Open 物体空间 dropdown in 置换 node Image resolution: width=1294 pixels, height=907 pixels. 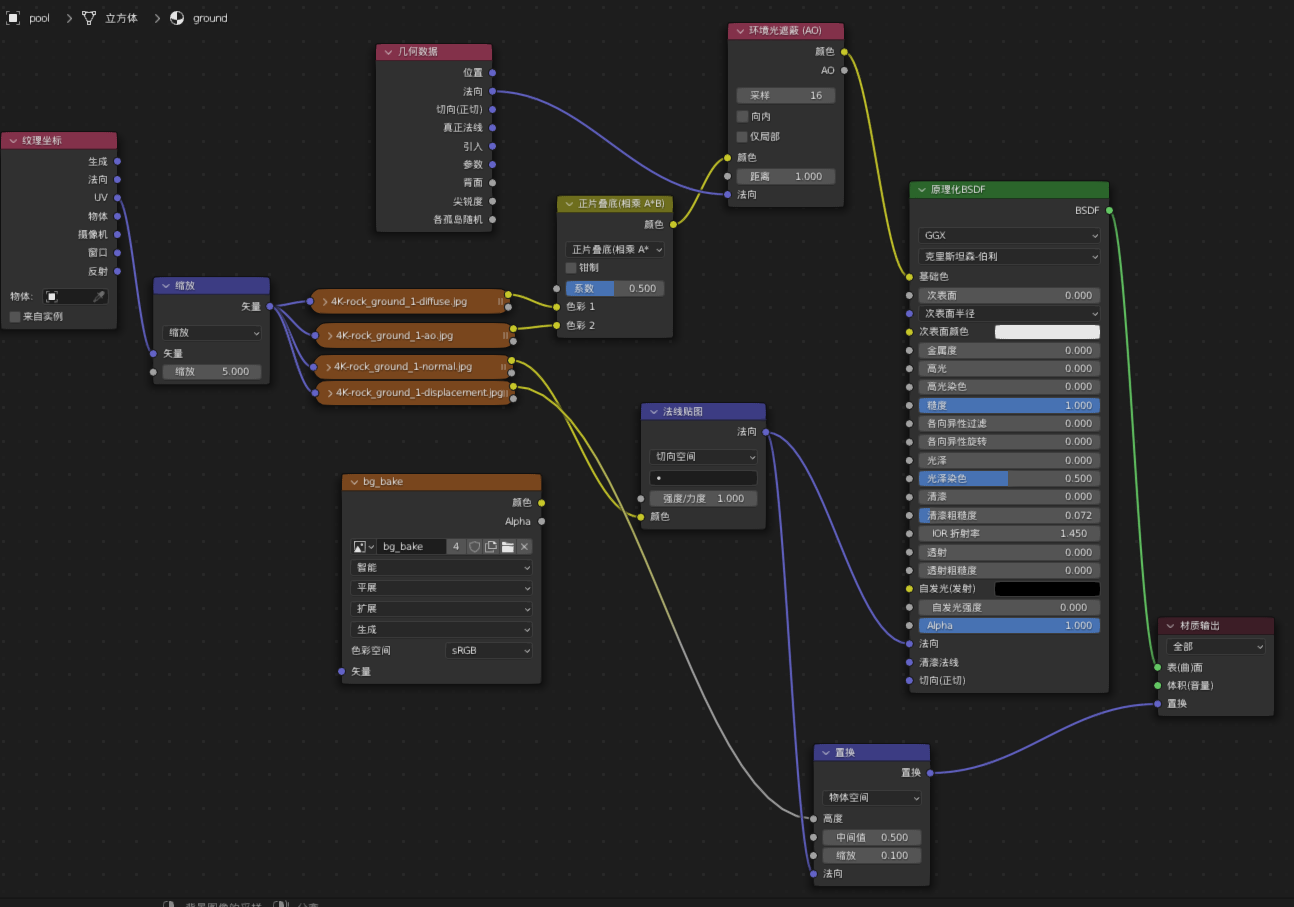(x=871, y=798)
